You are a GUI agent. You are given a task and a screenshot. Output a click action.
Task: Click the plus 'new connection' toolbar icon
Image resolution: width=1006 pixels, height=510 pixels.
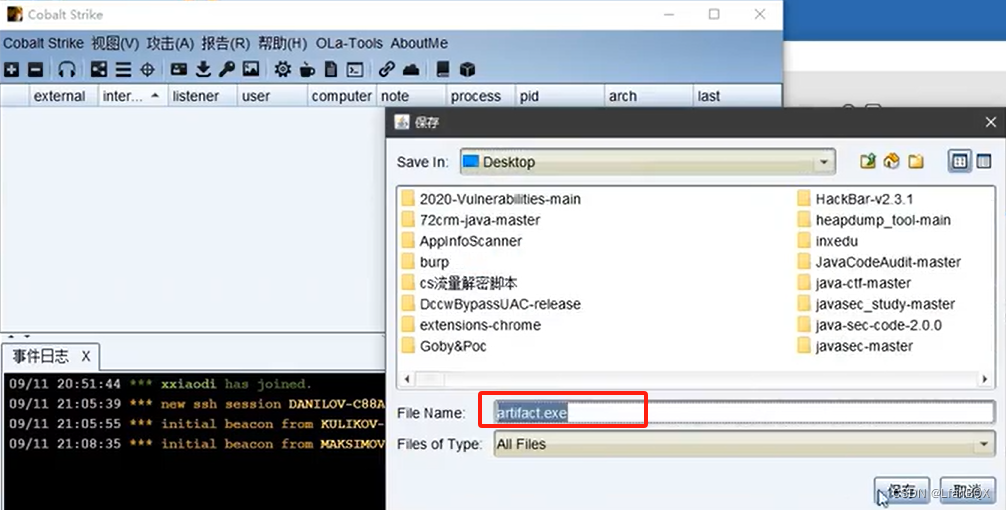pos(12,69)
